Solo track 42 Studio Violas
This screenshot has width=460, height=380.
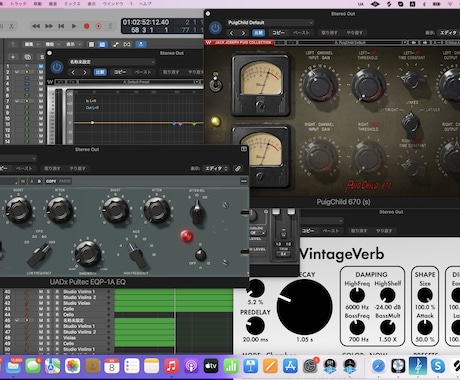pos(48,303)
